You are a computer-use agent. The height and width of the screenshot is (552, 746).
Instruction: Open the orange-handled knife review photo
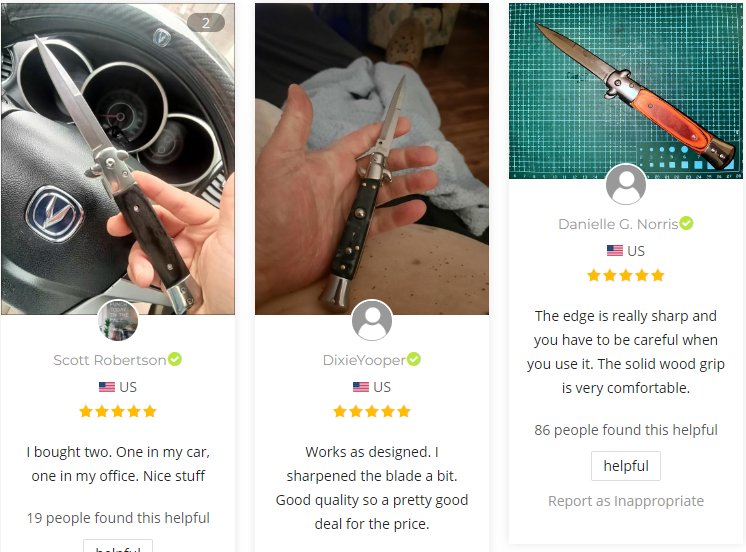[626, 91]
